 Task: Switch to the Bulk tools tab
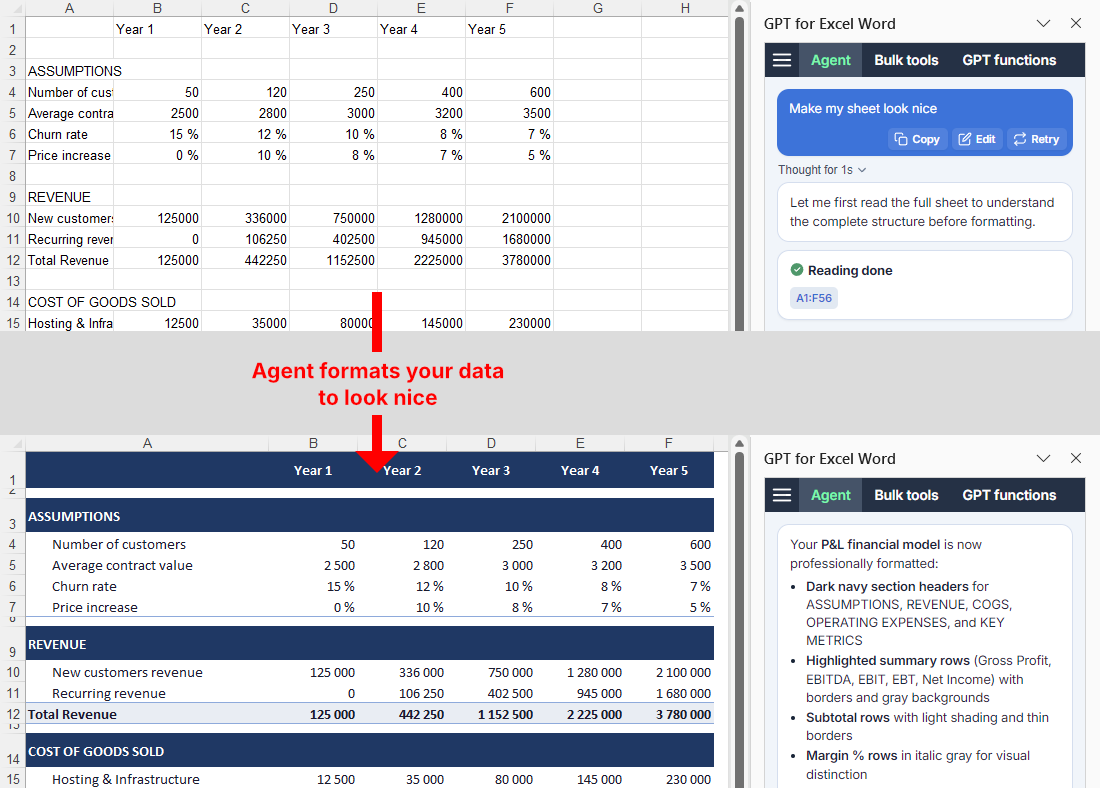coord(906,59)
